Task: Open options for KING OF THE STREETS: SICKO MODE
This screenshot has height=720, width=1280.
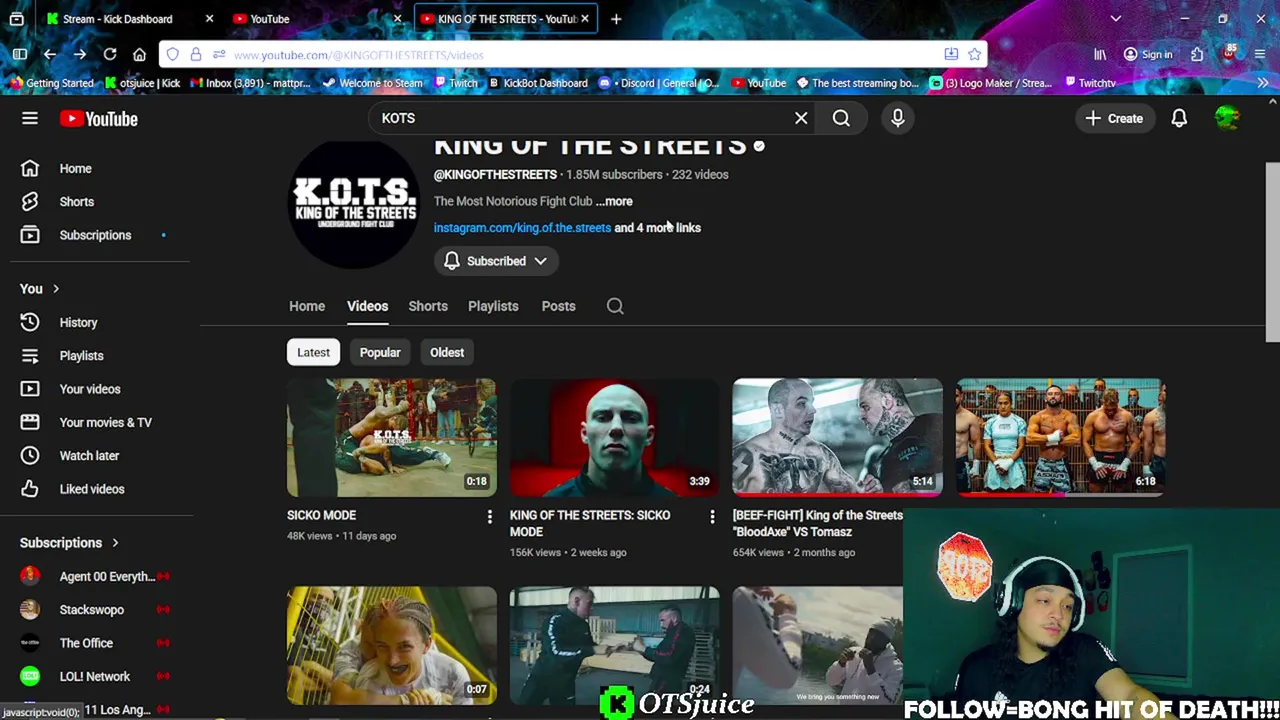Action: click(x=712, y=516)
